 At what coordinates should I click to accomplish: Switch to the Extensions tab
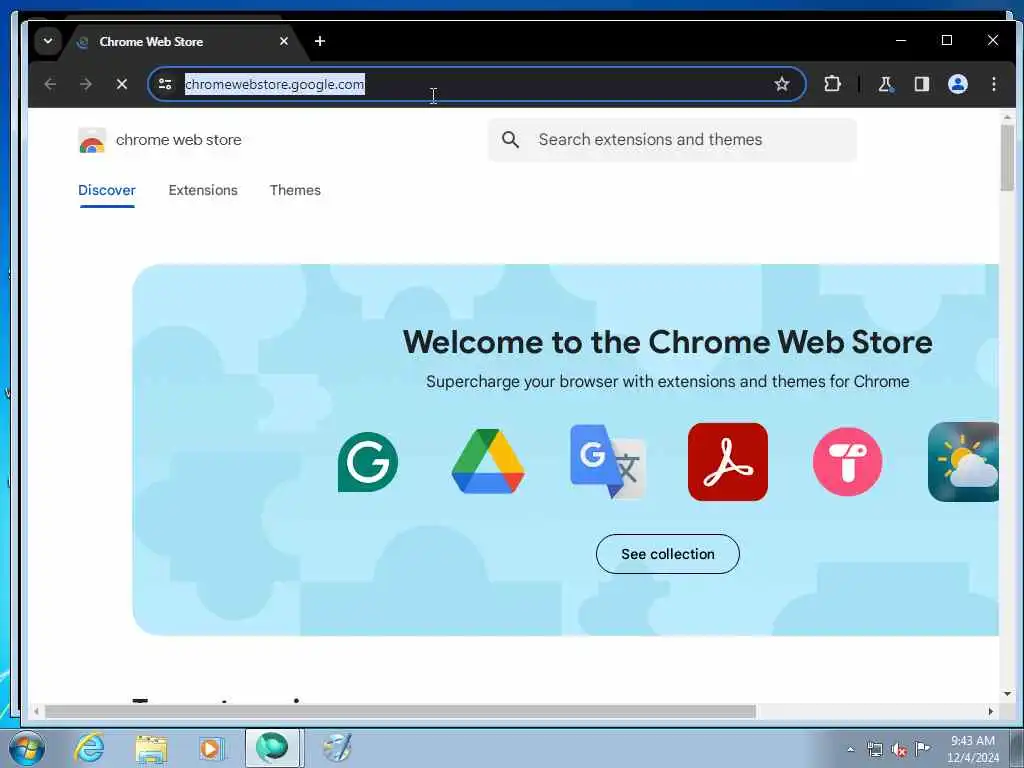click(x=203, y=190)
